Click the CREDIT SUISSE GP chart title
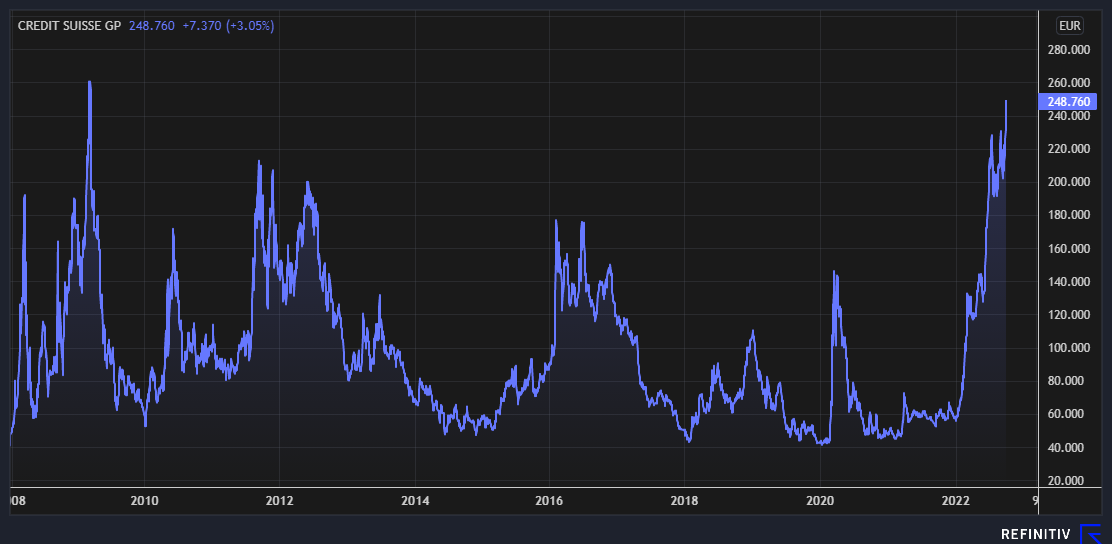This screenshot has width=1112, height=544. point(70,26)
